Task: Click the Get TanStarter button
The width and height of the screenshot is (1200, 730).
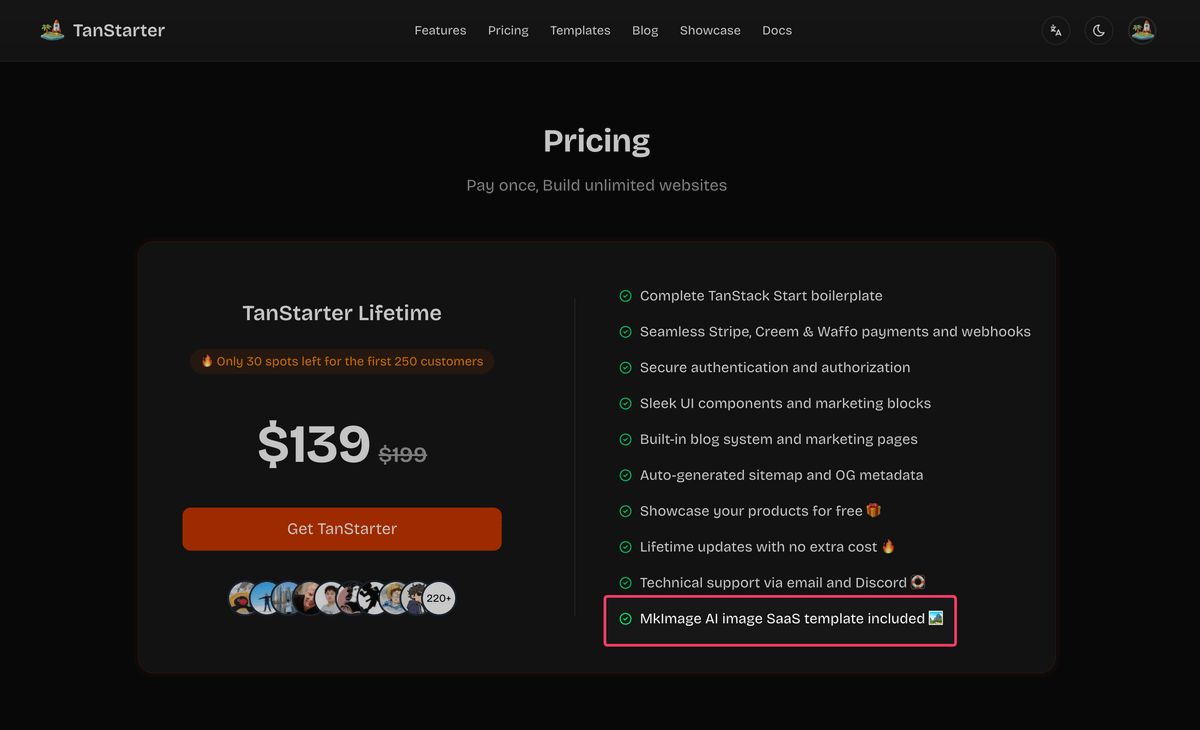Action: tap(342, 529)
